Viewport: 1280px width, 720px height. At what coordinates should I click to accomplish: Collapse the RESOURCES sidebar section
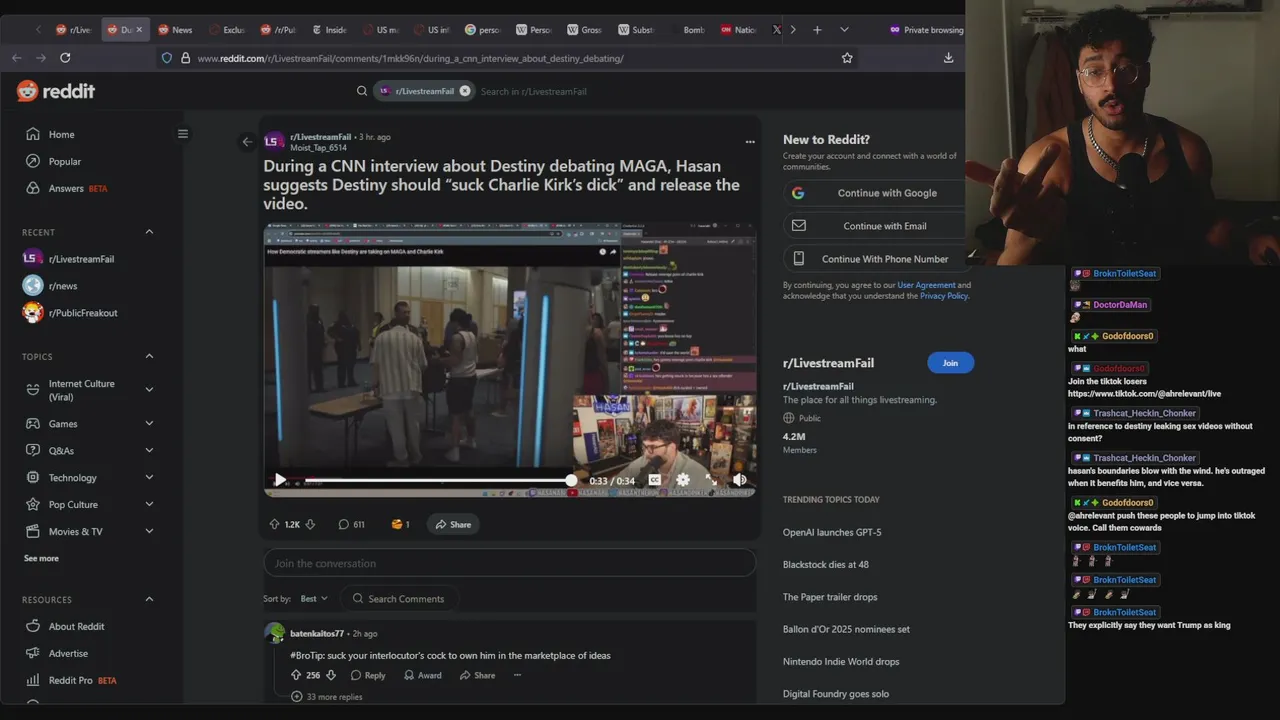[149, 600]
